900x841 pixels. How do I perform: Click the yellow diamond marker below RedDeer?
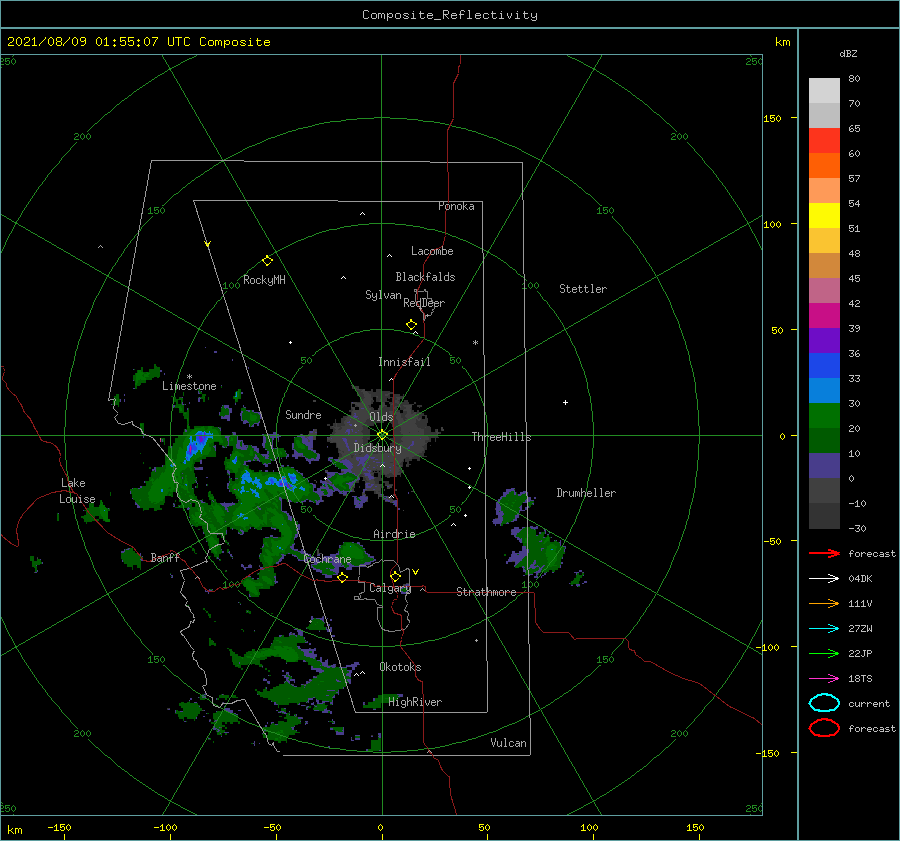[412, 325]
